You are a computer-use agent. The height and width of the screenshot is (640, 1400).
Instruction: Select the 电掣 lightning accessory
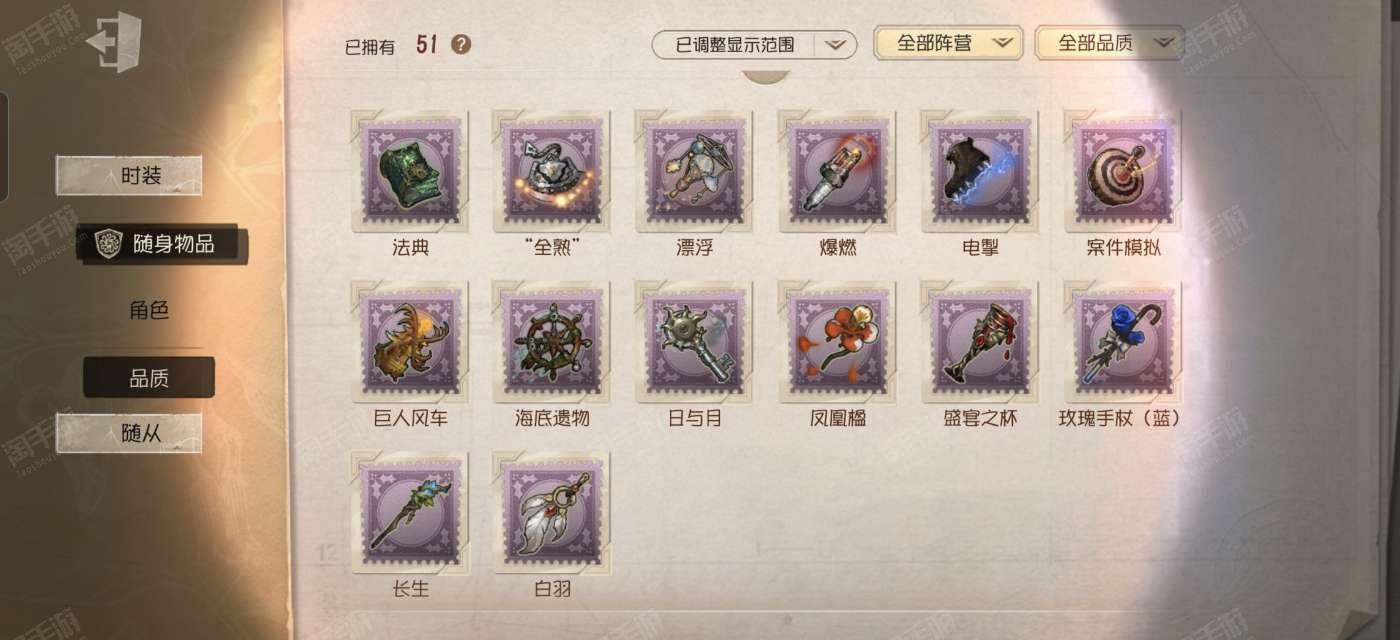(x=979, y=171)
